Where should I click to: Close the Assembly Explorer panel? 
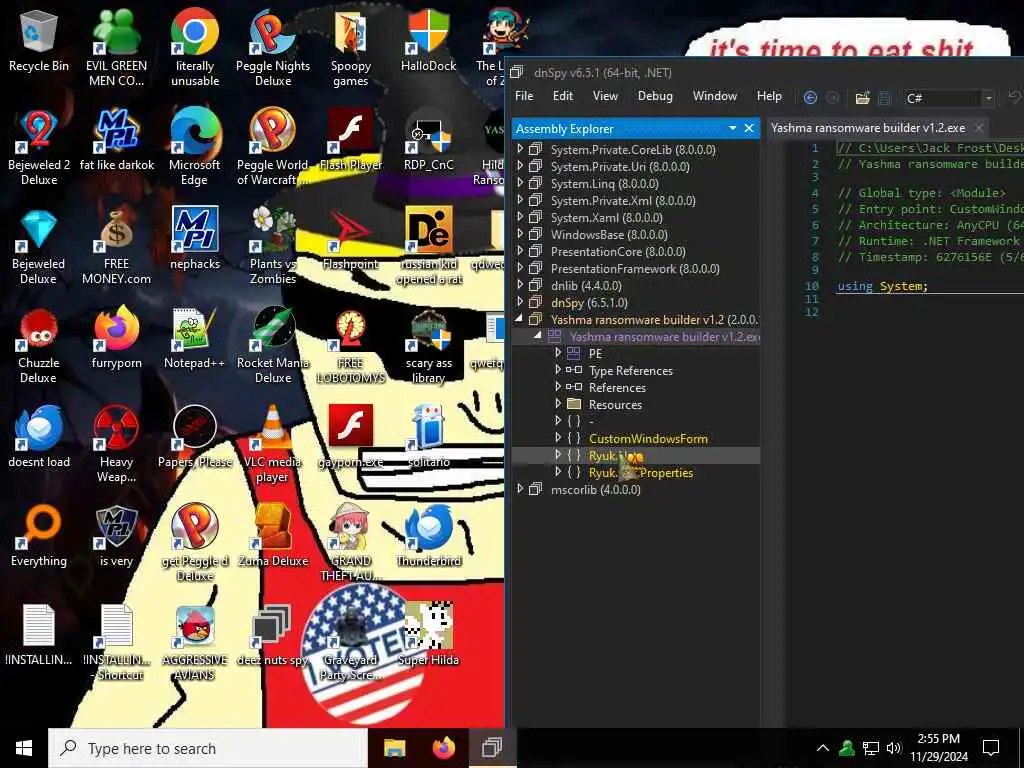point(749,128)
